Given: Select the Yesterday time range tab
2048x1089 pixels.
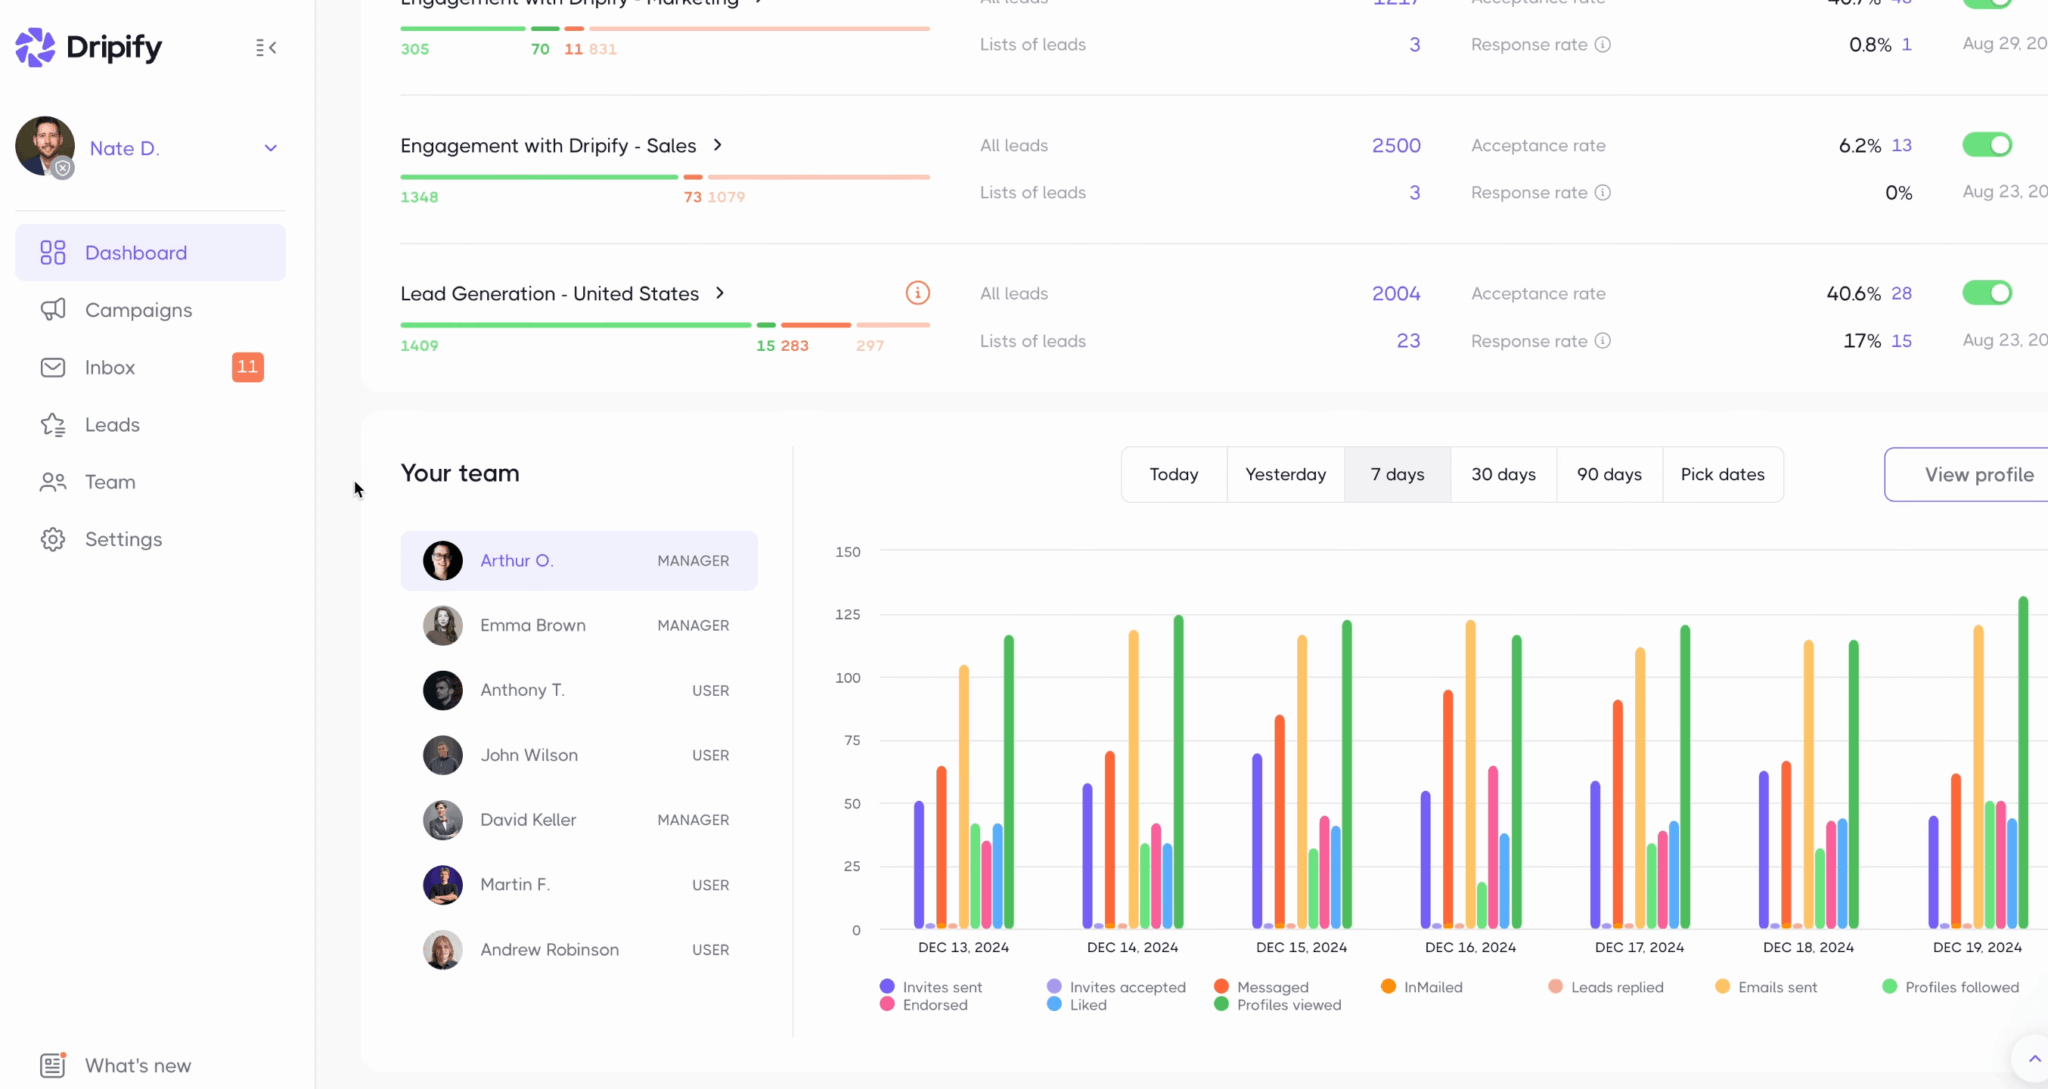Looking at the screenshot, I should click(x=1286, y=474).
